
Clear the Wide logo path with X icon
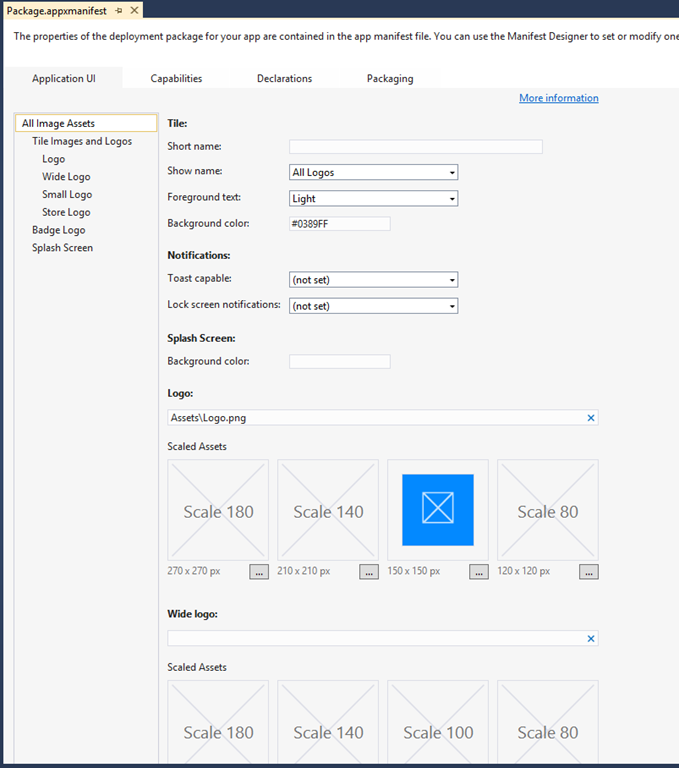tap(590, 638)
